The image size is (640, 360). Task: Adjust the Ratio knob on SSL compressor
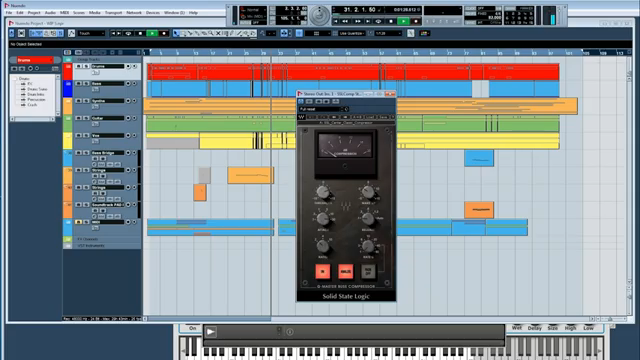(x=323, y=246)
